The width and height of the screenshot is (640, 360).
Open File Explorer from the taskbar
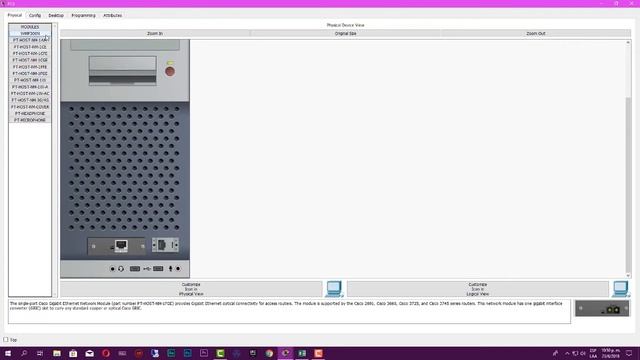click(x=57, y=353)
